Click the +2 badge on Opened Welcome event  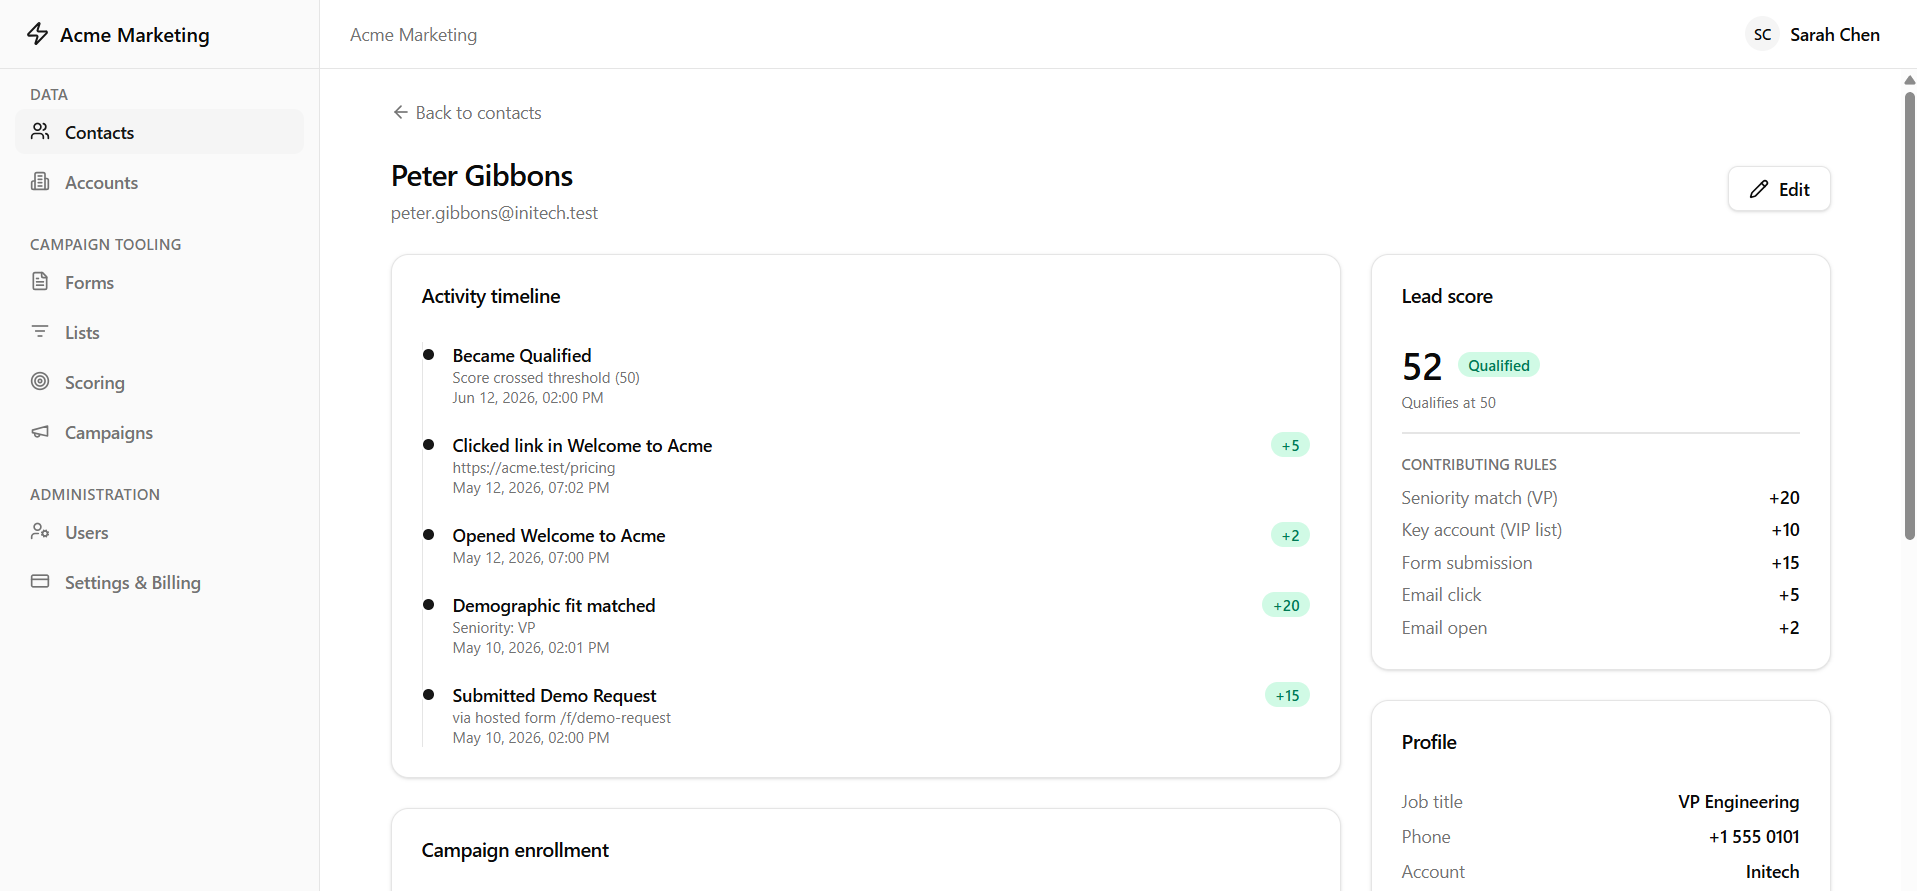(1290, 535)
